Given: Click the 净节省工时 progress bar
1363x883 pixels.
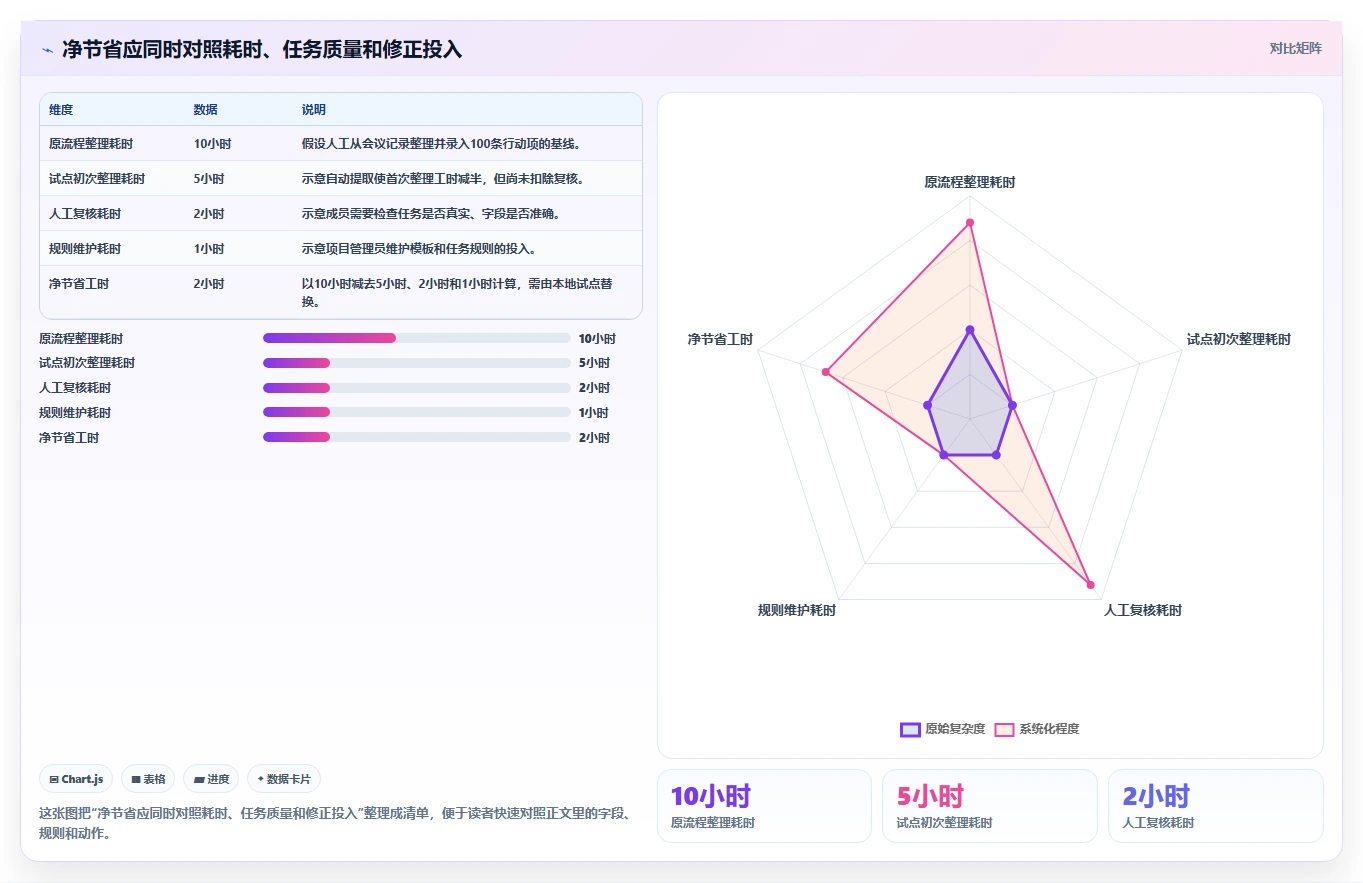Looking at the screenshot, I should click(x=416, y=437).
